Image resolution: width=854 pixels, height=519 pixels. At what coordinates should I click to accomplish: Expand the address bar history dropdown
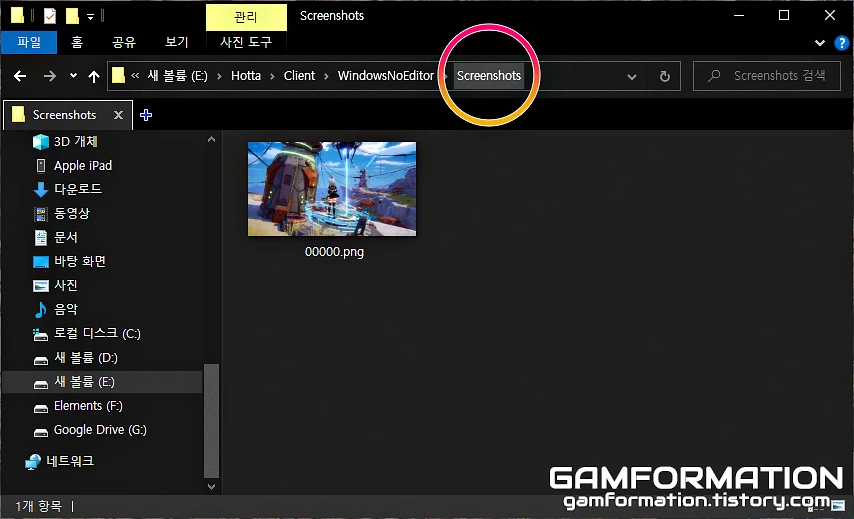coord(632,77)
